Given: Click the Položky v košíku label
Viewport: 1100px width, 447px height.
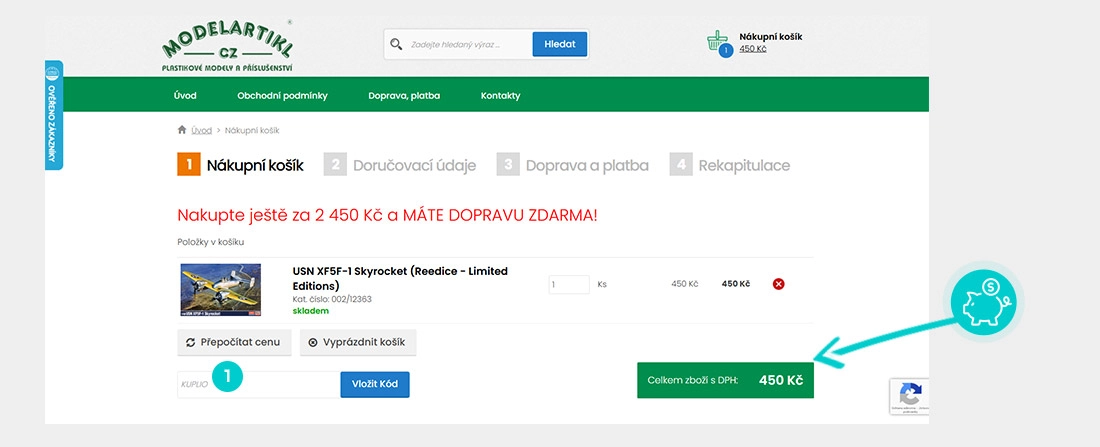Looking at the screenshot, I should (x=210, y=242).
